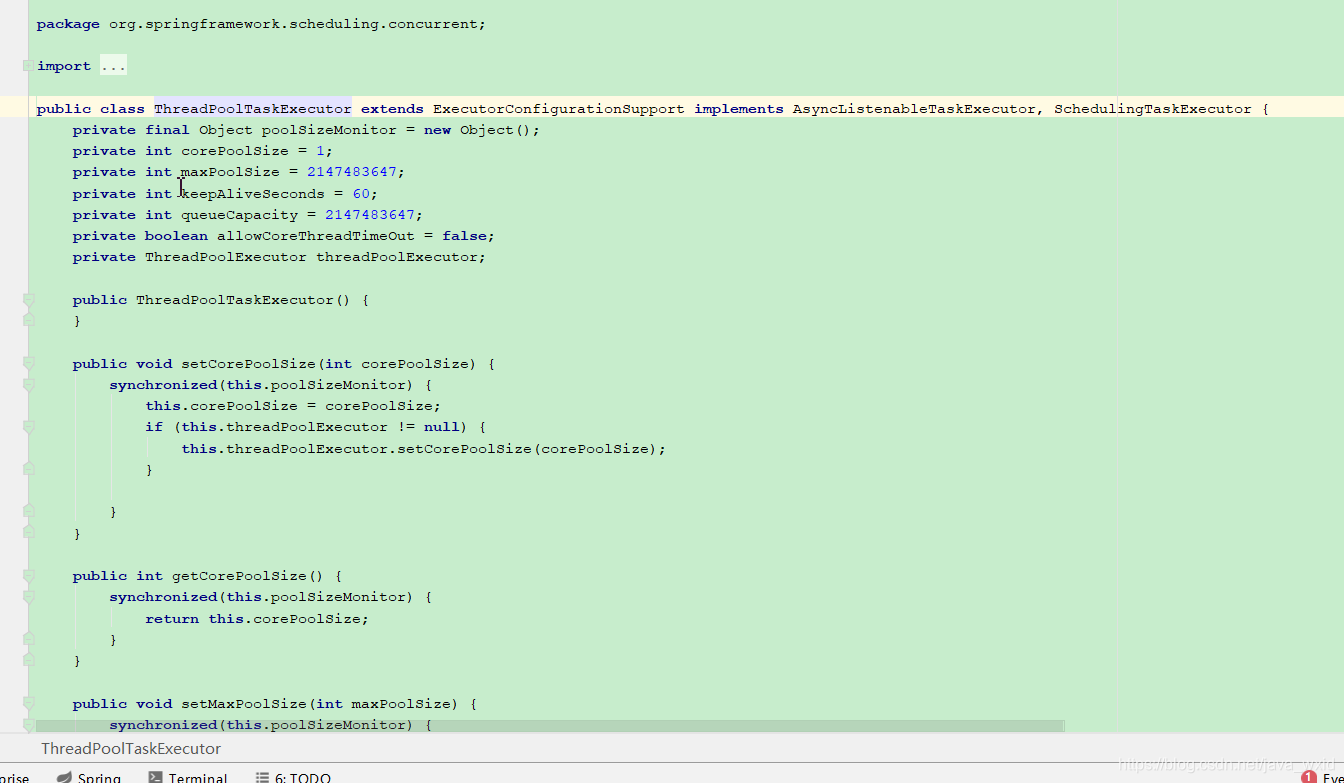Collapse the if (this.threadPoolExecutor != null) block
1344x783 pixels.
29,427
